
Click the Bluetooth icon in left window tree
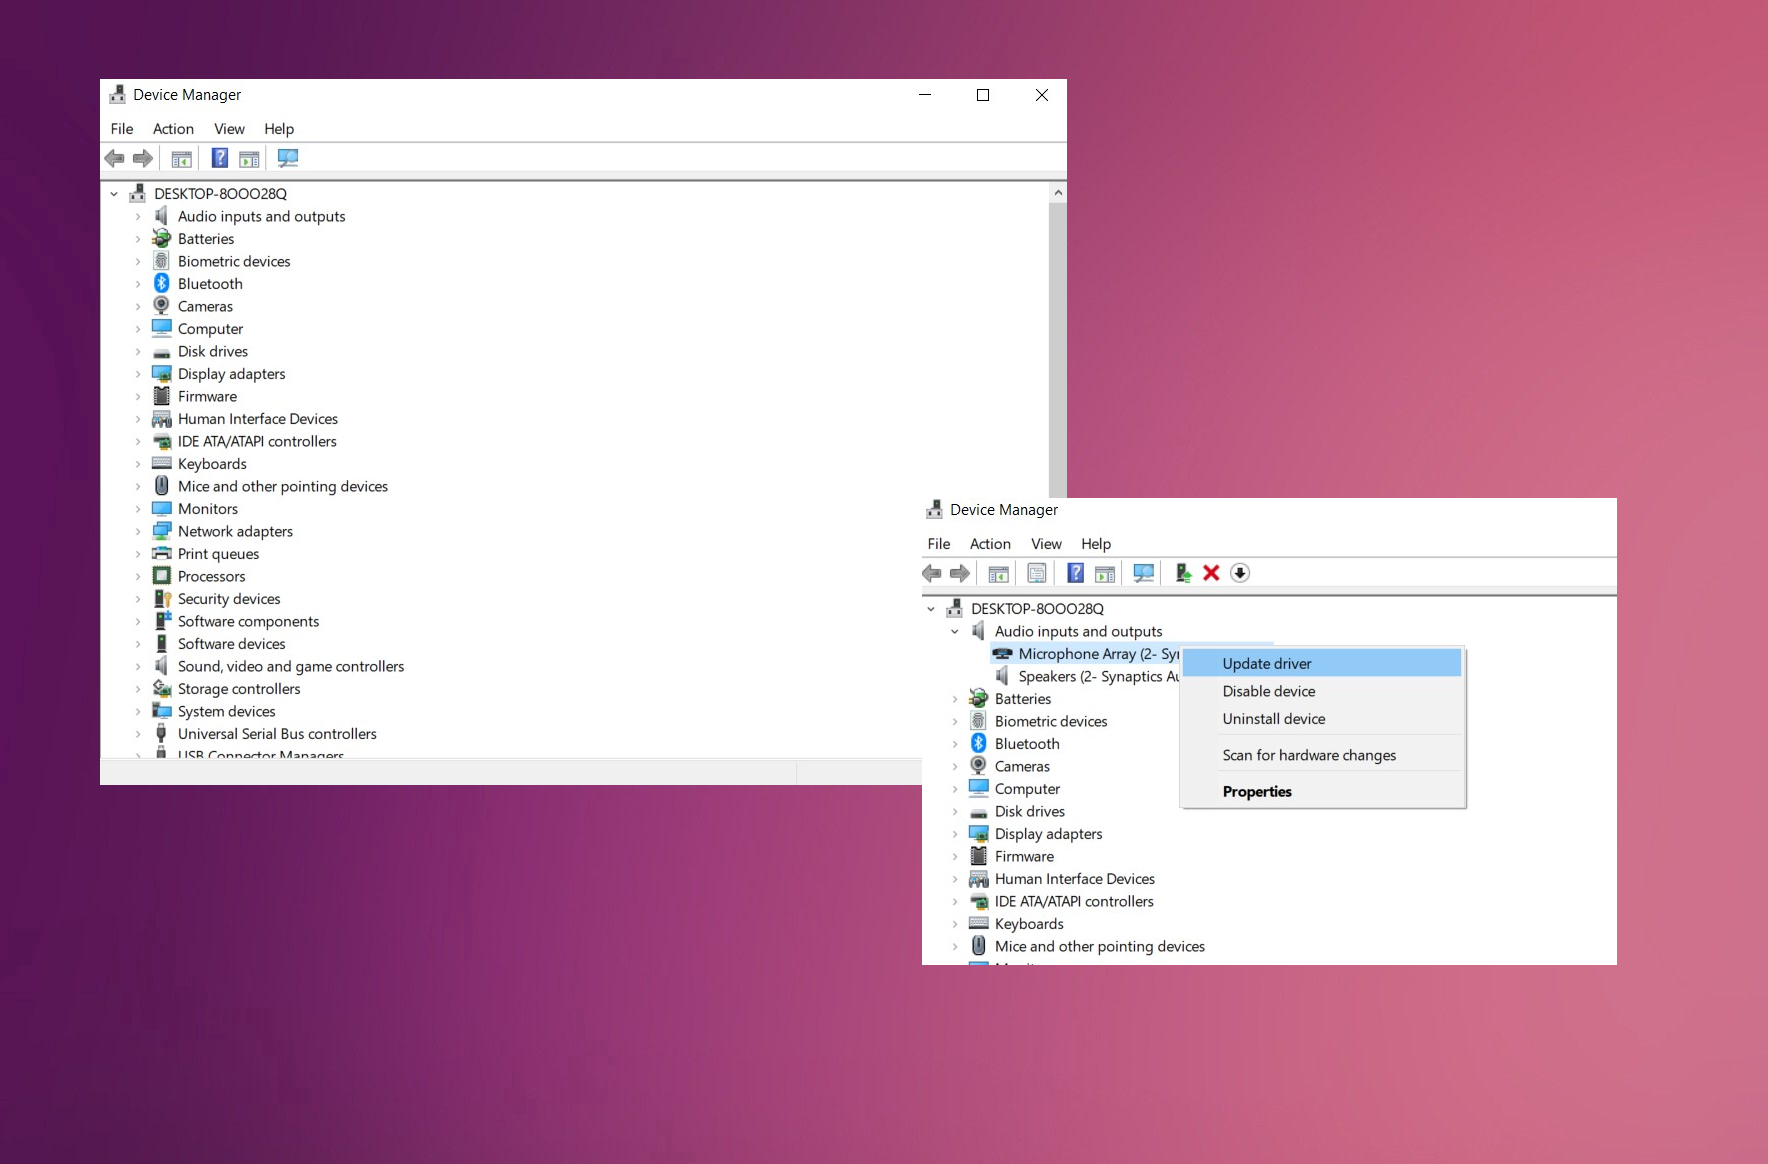pyautogui.click(x=162, y=284)
